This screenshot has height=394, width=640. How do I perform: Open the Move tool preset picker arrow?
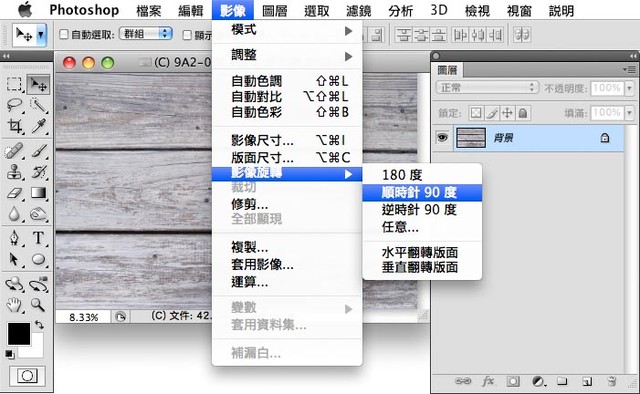41,35
